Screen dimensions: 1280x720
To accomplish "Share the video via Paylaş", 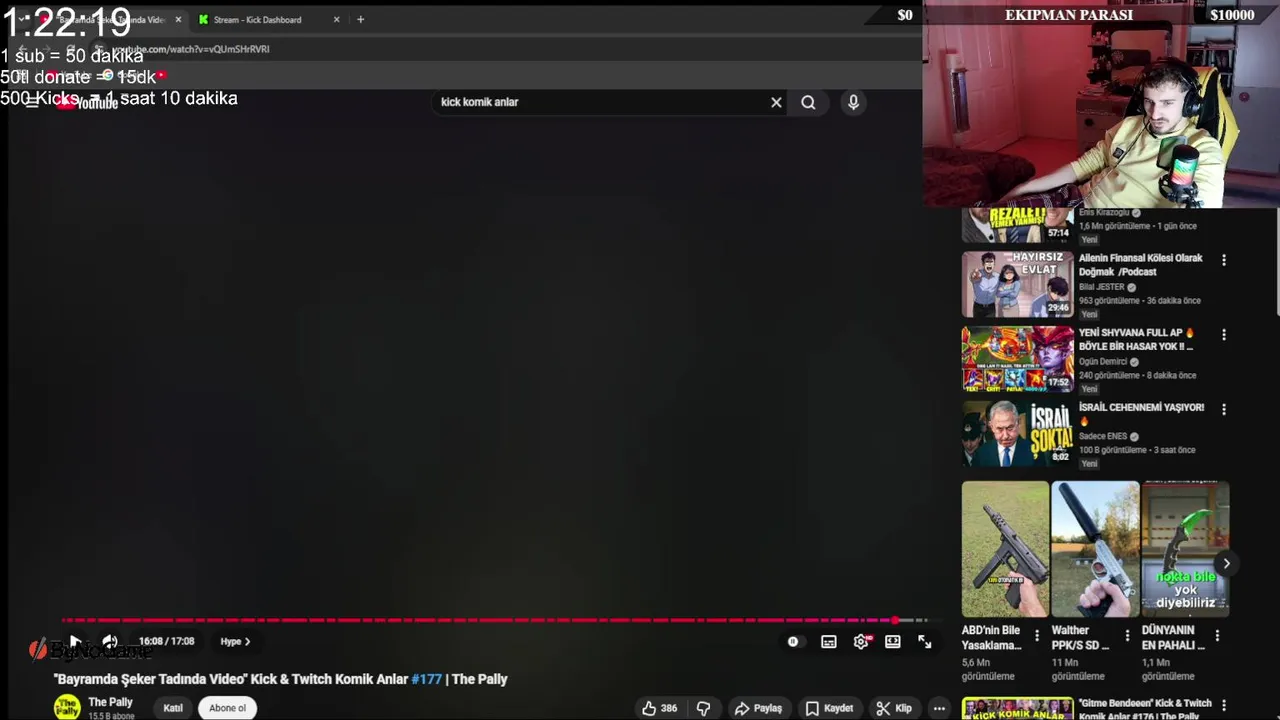I will [x=758, y=708].
